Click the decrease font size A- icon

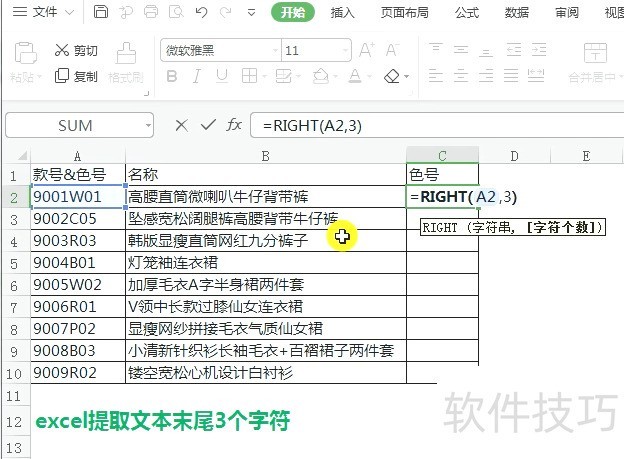click(392, 50)
